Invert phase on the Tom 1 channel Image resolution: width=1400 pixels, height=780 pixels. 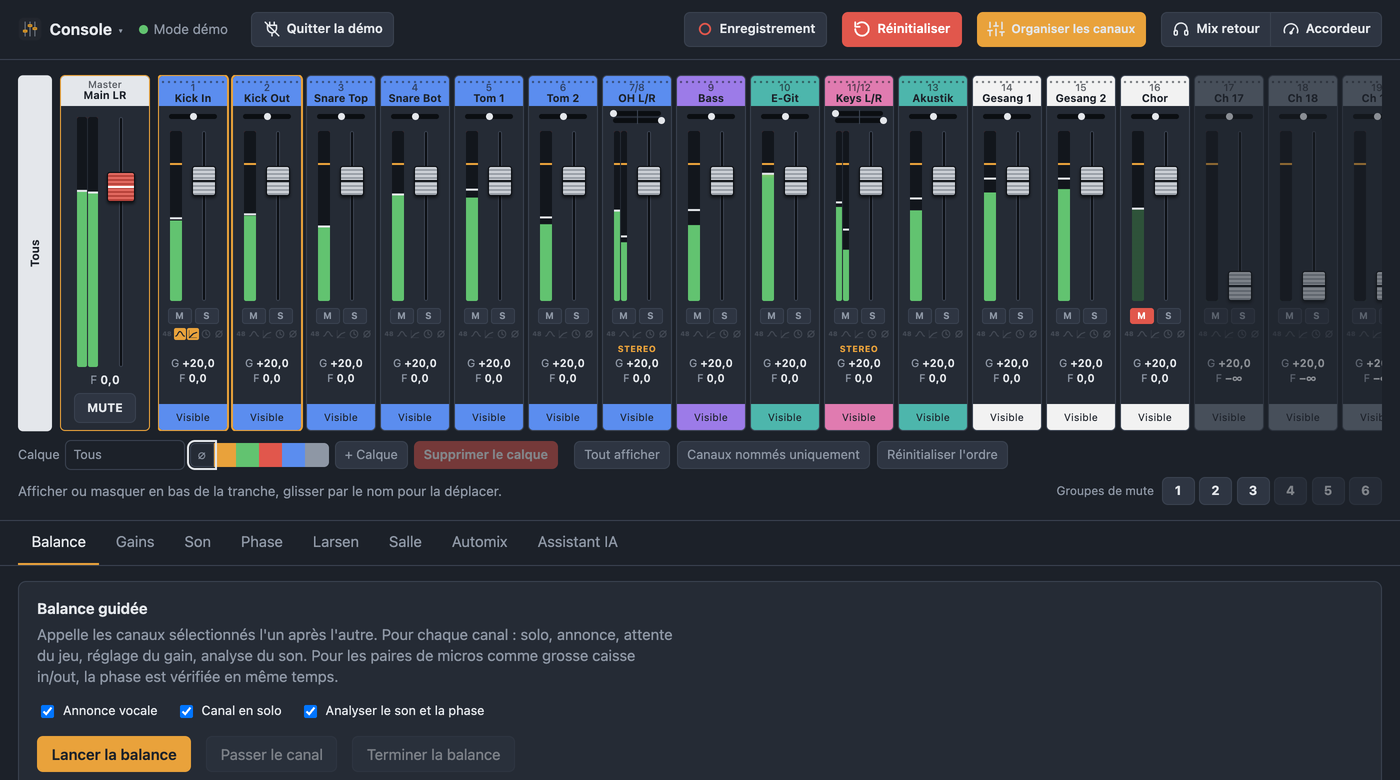(x=514, y=334)
